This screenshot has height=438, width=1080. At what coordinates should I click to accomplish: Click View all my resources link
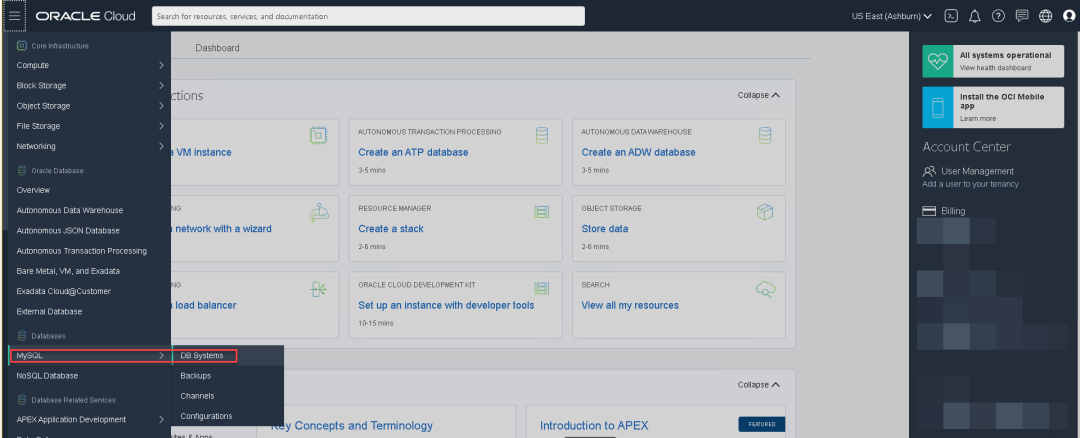[x=630, y=305]
